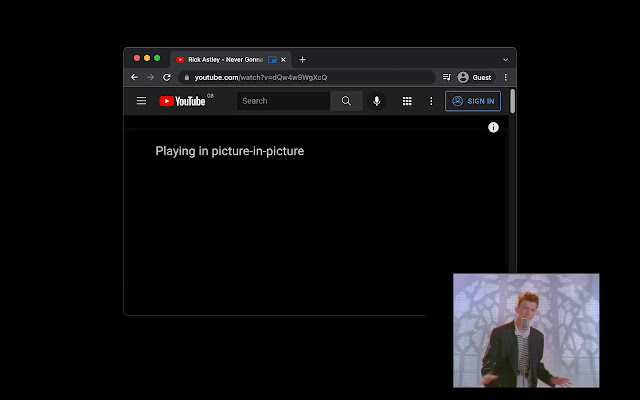
Task: Open the YouTube hamburger guide menu
Action: pos(141,101)
